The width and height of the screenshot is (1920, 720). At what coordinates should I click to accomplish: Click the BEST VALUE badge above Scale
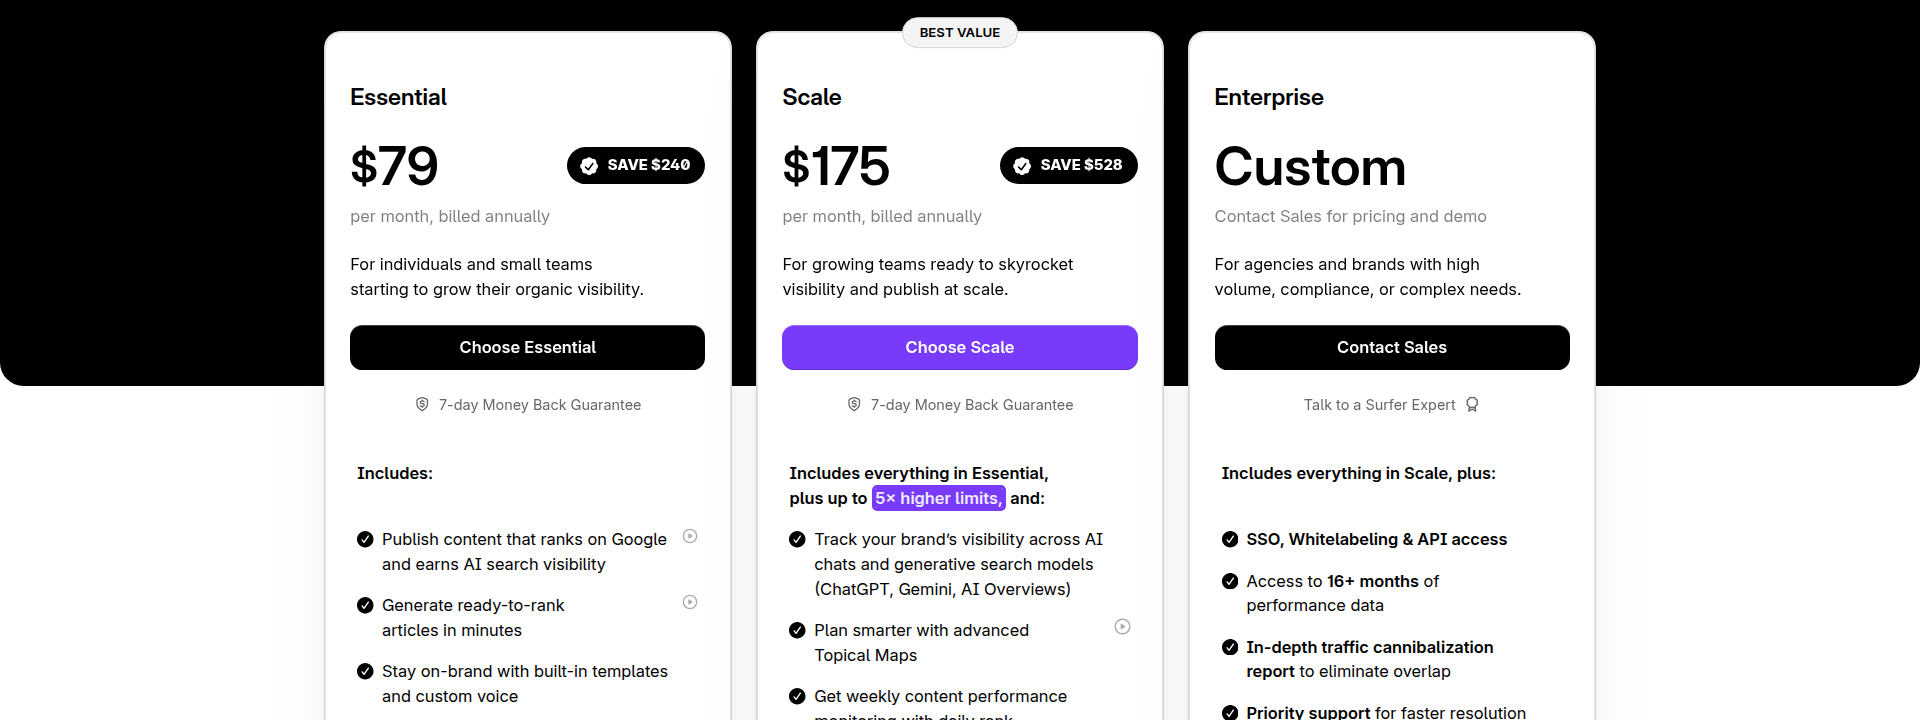(x=959, y=32)
